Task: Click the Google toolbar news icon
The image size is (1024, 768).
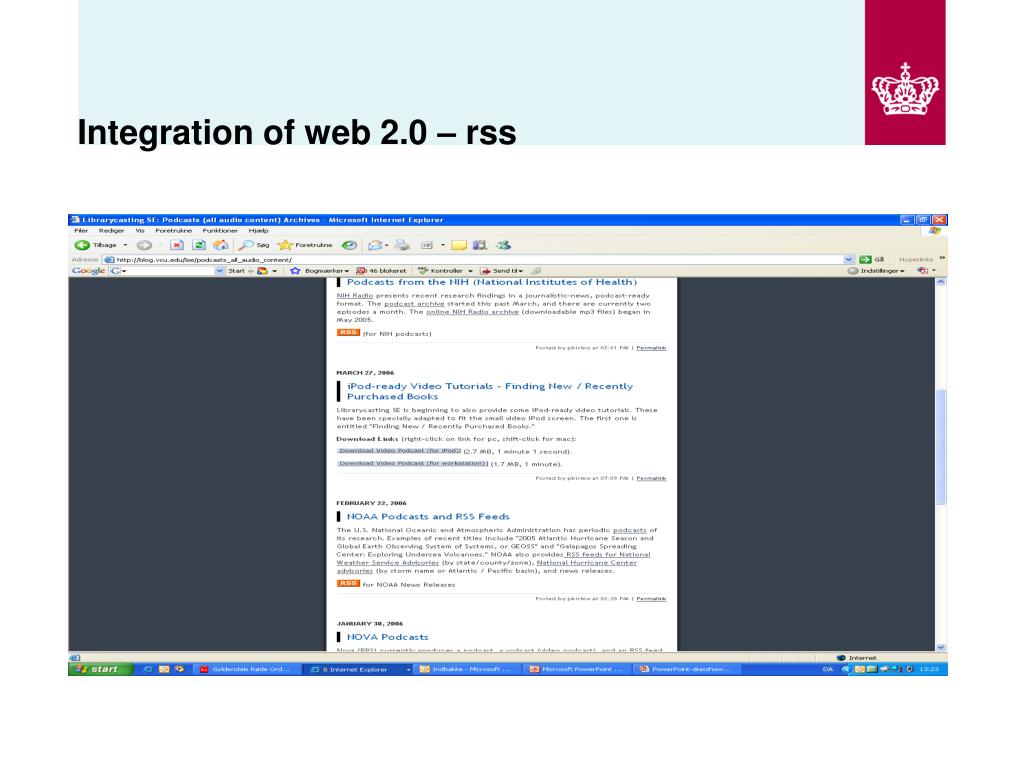Action: coord(263,271)
